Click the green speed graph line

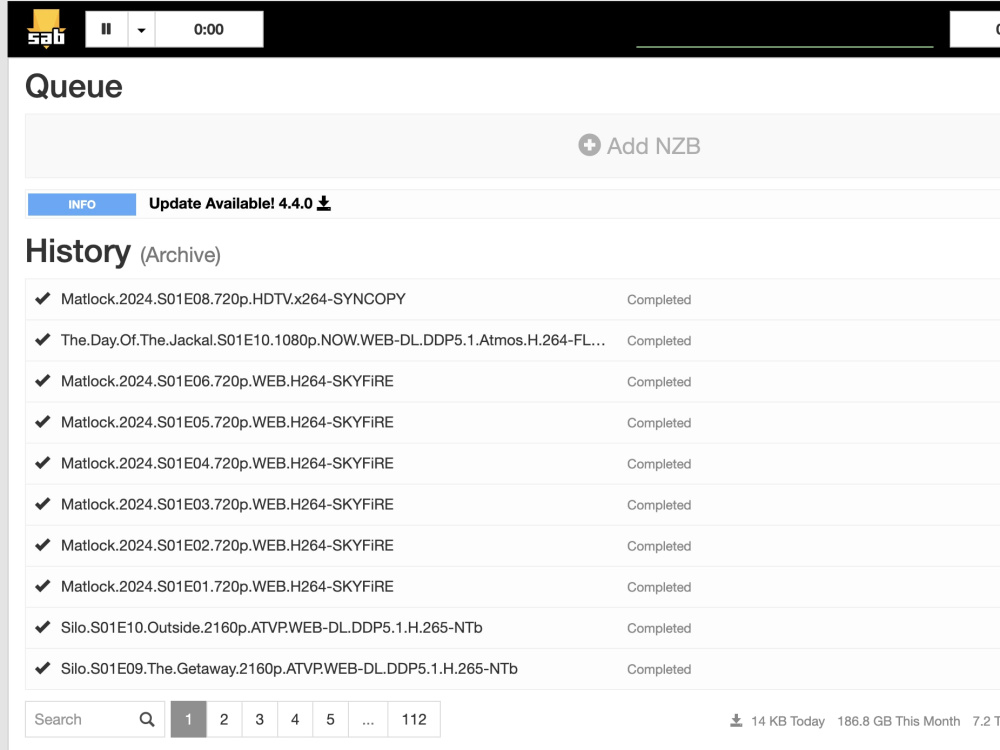click(x=784, y=47)
